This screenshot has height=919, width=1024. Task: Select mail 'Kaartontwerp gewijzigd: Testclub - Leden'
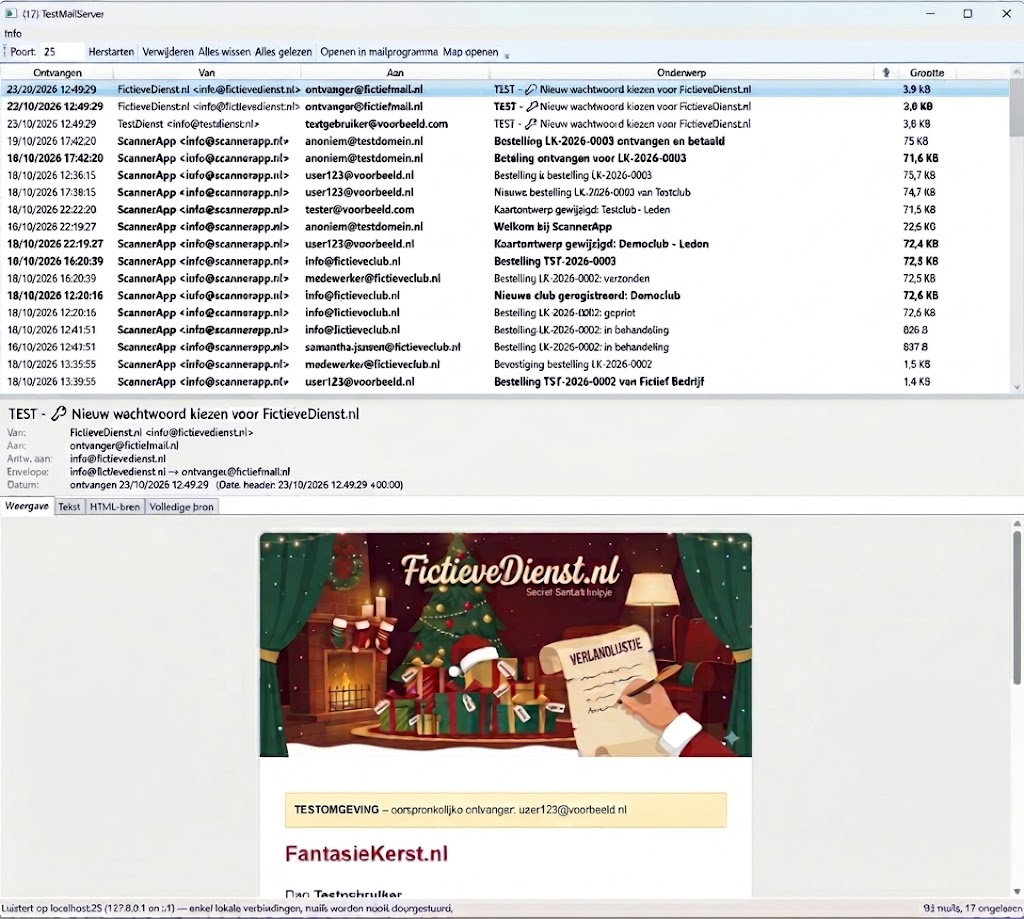point(505,210)
